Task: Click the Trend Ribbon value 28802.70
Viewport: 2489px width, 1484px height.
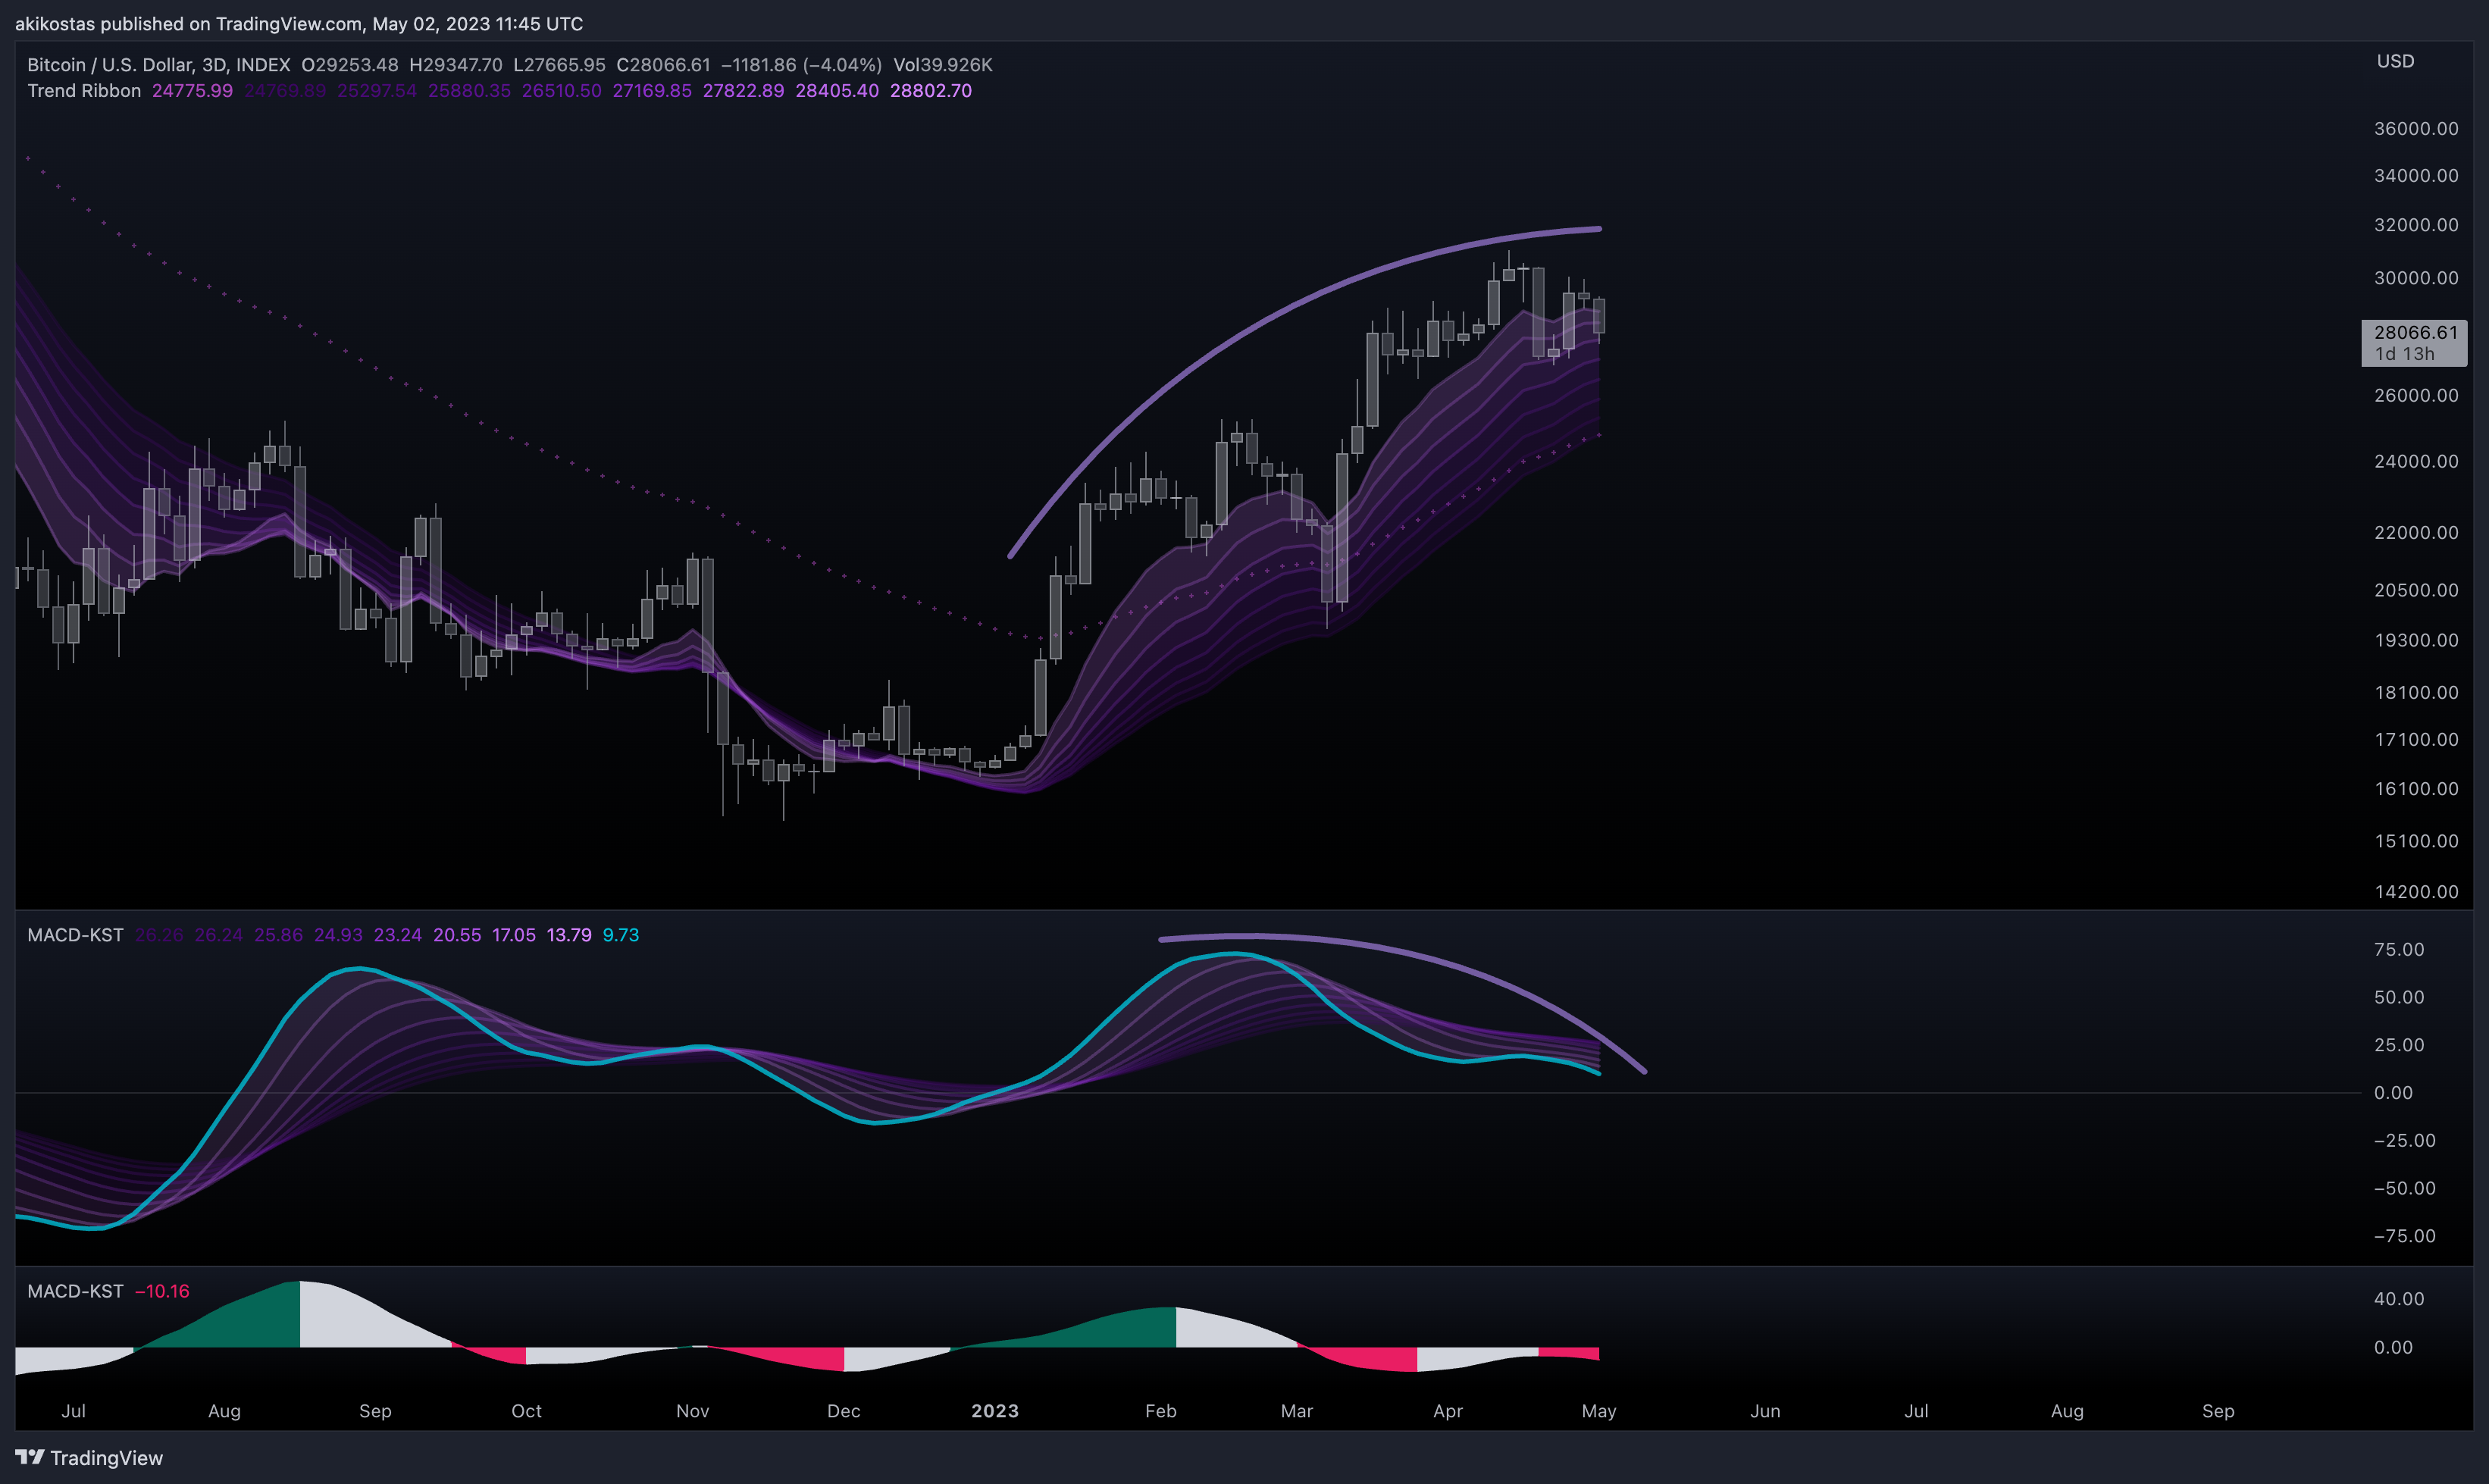Action: coord(930,91)
